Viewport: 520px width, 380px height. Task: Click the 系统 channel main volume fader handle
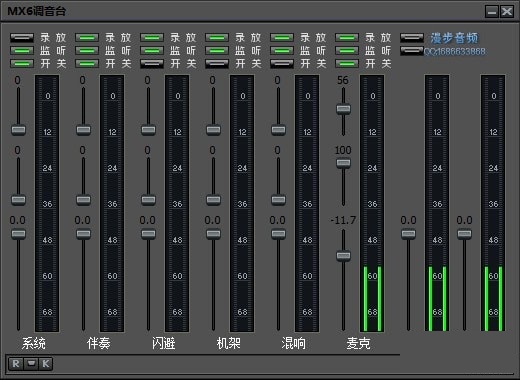18,234
